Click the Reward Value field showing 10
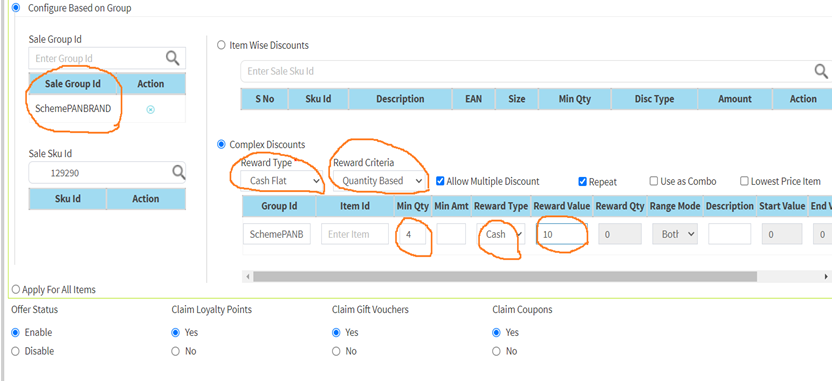839x382 pixels. click(x=562, y=234)
